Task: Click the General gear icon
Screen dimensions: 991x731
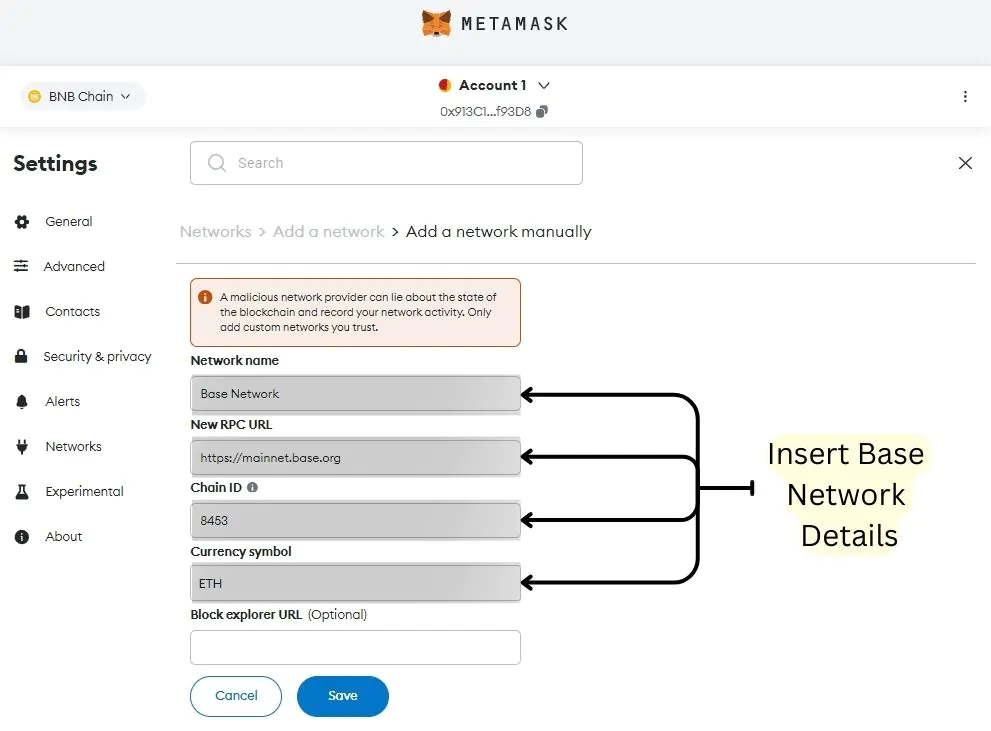Action: tap(22, 222)
